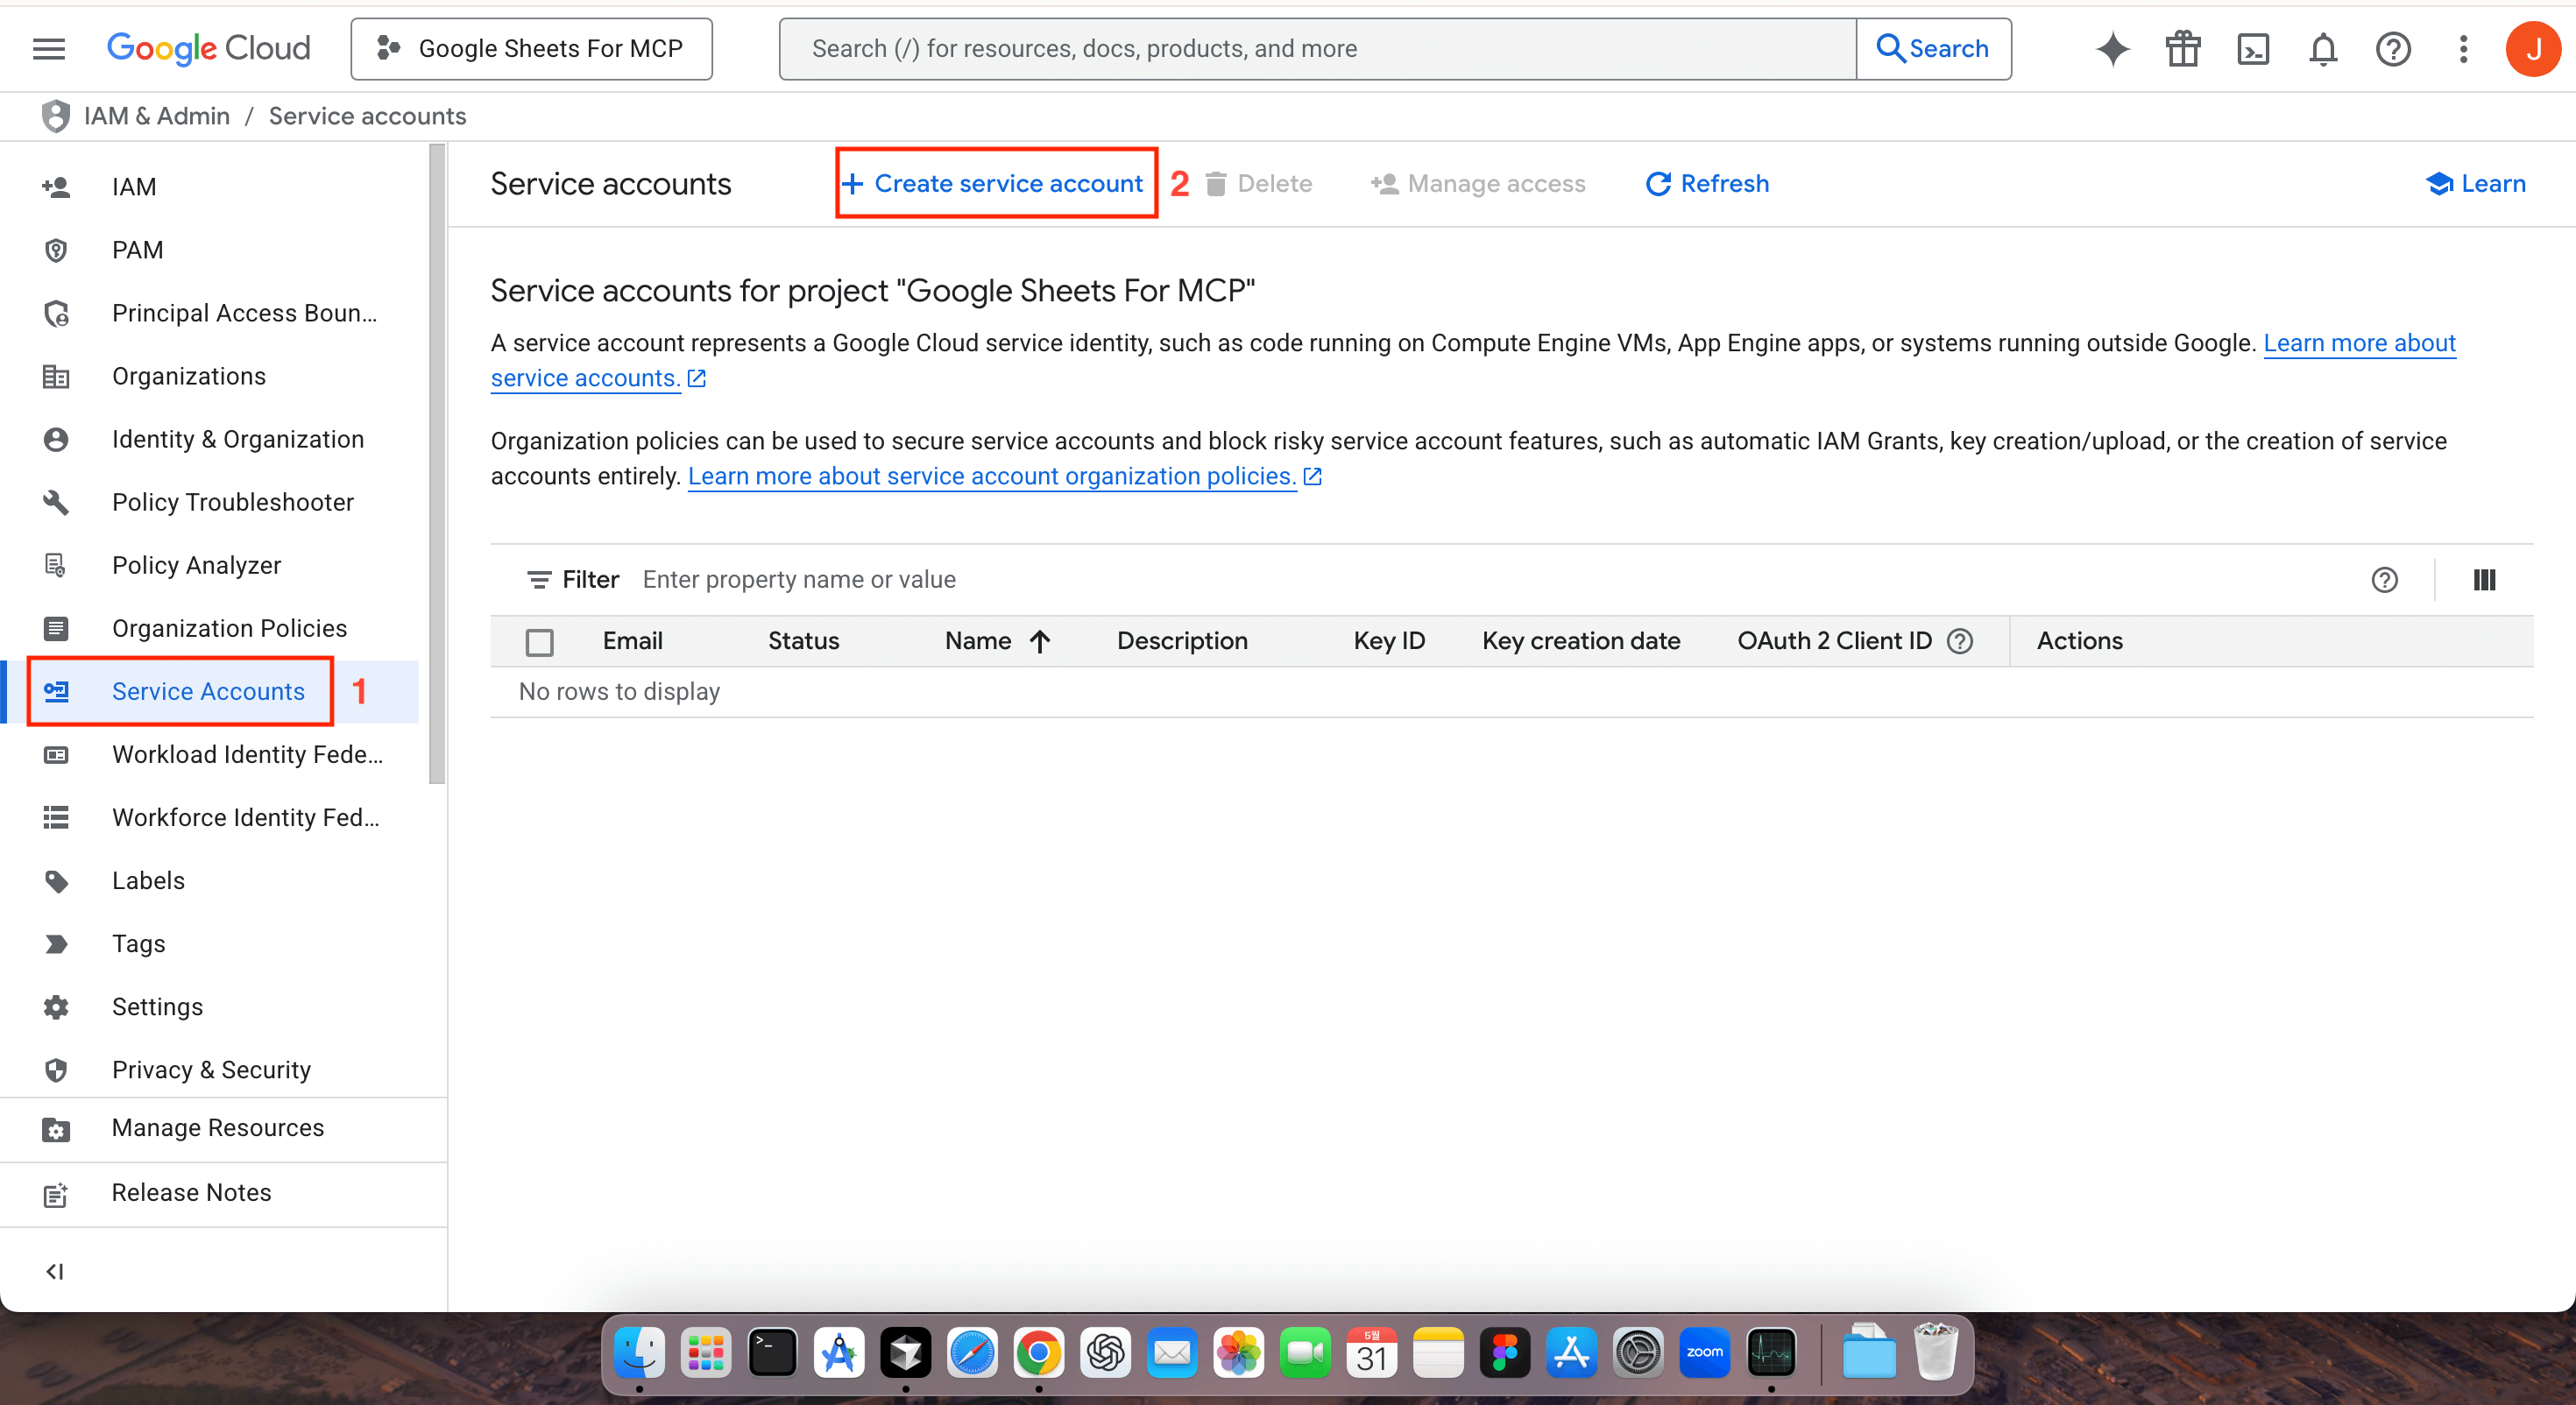This screenshot has width=2576, height=1405.
Task: Toggle the select-all rows checkbox
Action: (540, 641)
